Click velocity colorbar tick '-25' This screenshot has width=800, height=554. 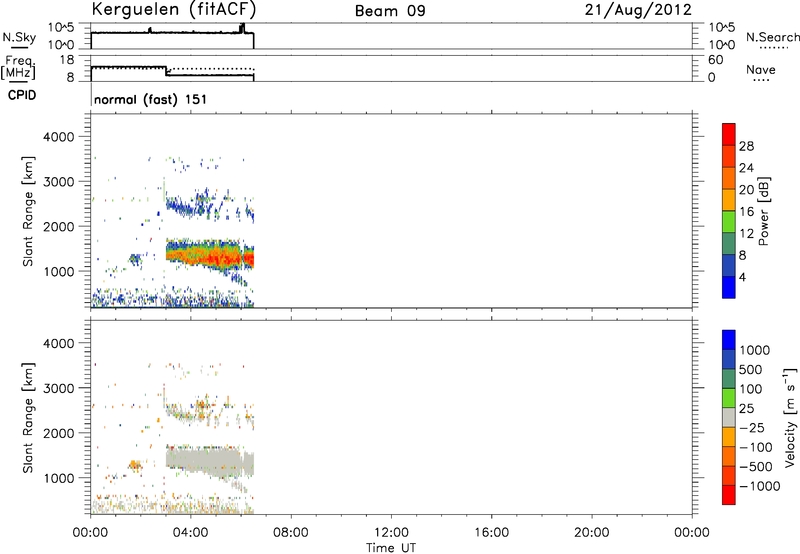click(752, 428)
